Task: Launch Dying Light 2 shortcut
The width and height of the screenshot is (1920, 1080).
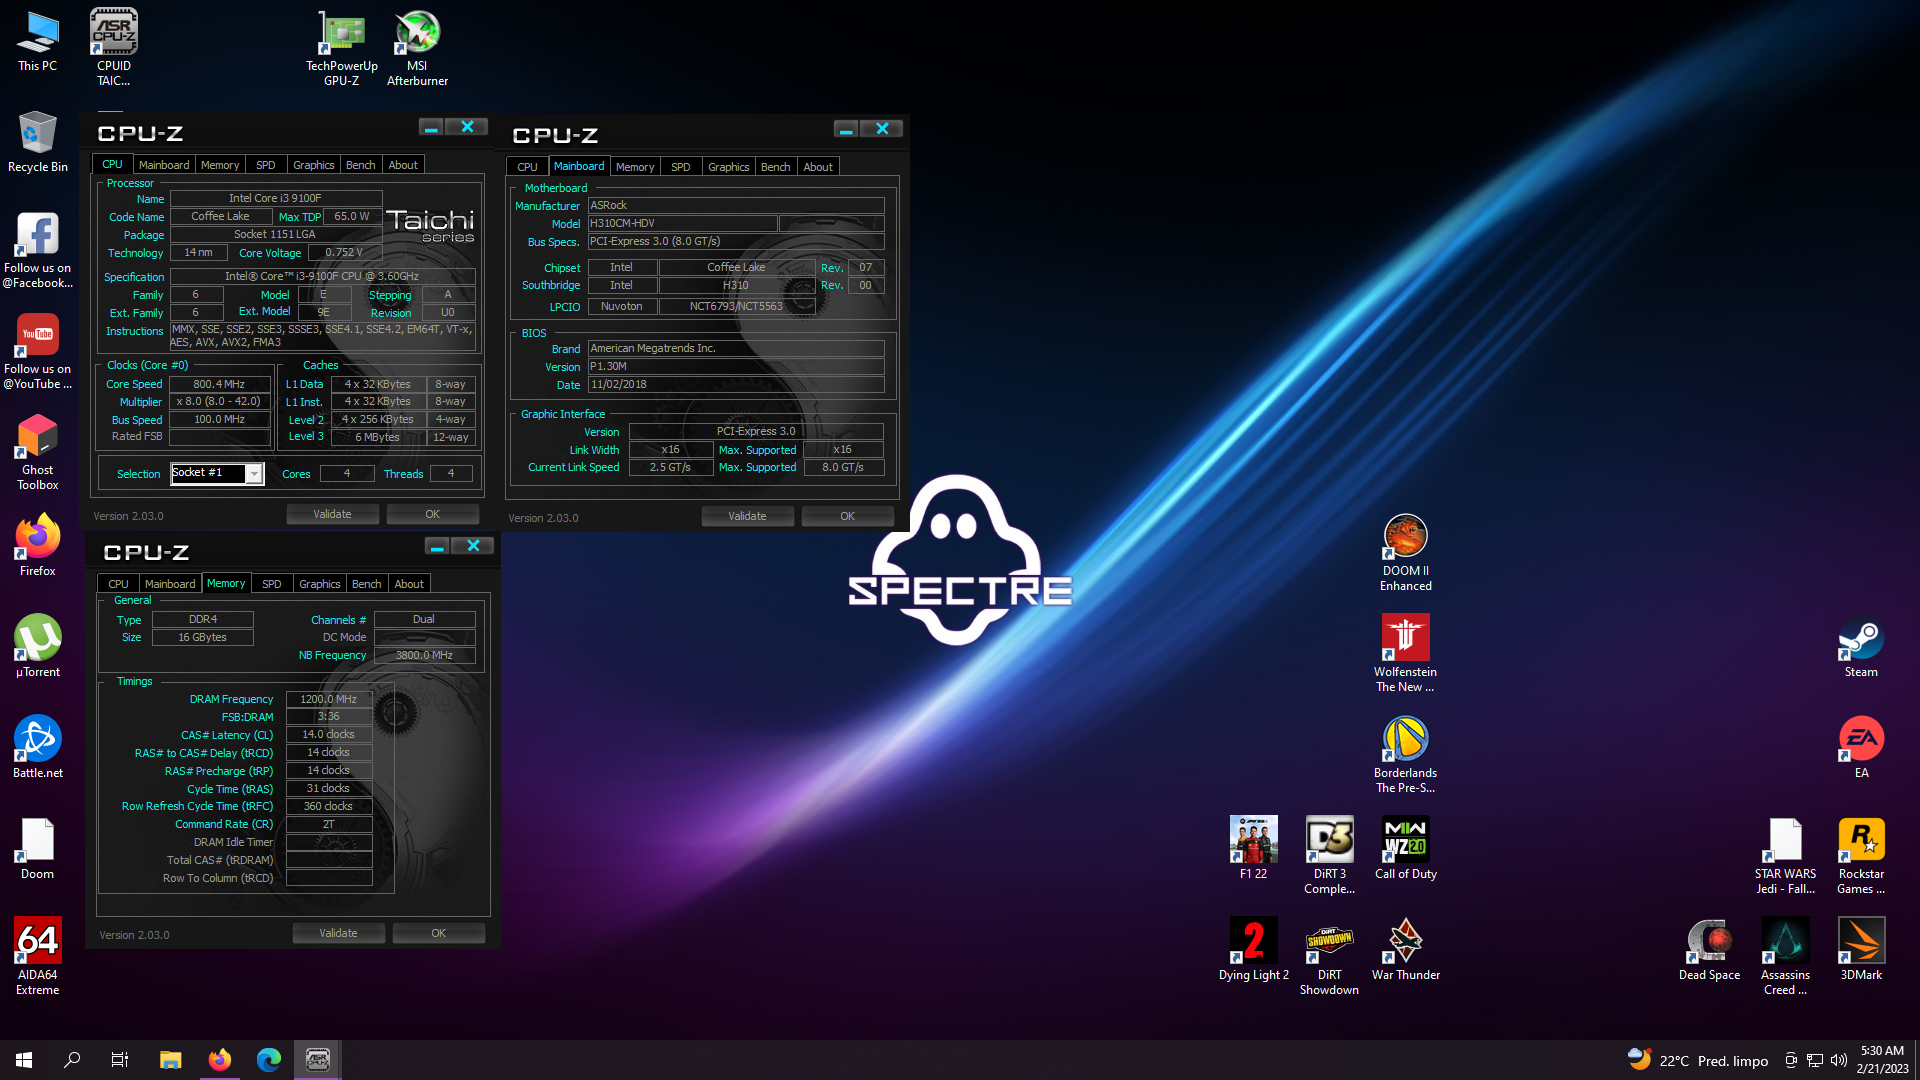Action: tap(1253, 949)
